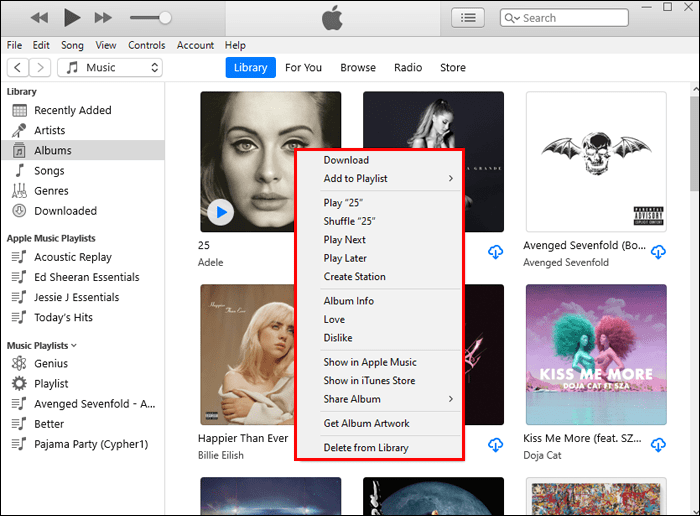Viewport: 700px width, 516px height.
Task: Select the Songs note icon
Action: 19,171
